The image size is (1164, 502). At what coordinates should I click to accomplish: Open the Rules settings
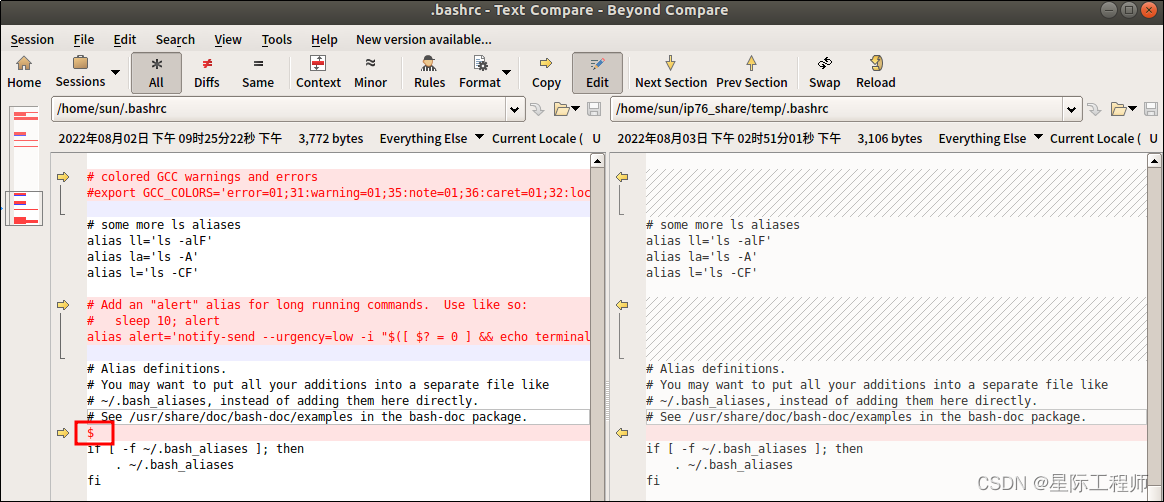pyautogui.click(x=429, y=72)
